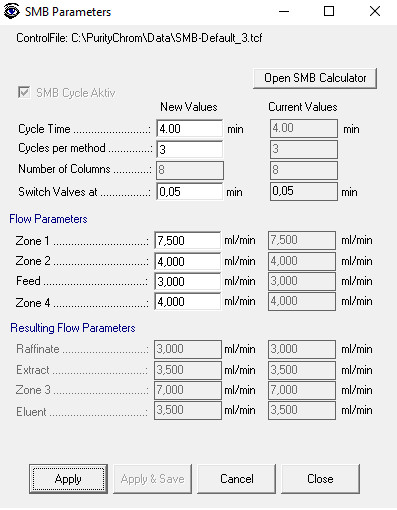397x510 pixels.
Task: Click the Apply & Save button
Action: point(152,479)
